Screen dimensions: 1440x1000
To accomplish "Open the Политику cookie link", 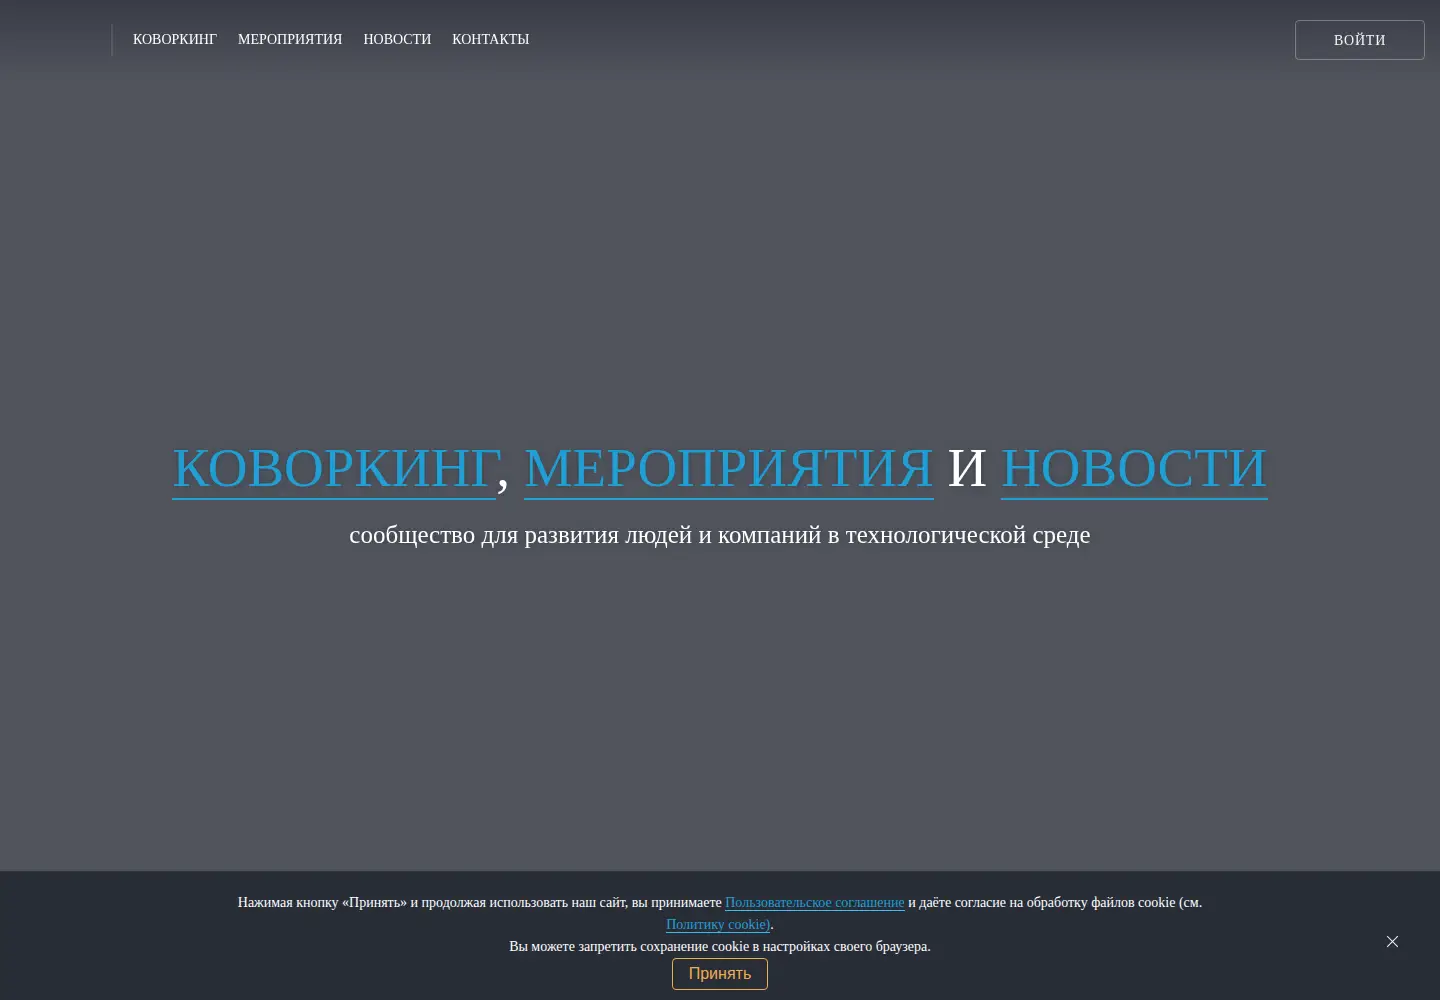I will [718, 924].
